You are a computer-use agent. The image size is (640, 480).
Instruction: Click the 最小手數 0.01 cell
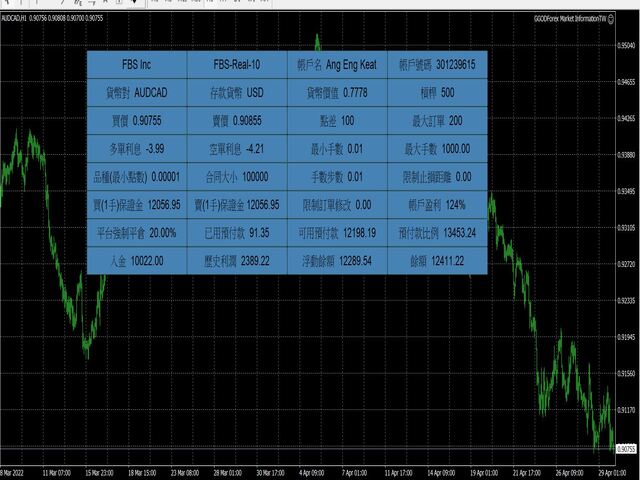(x=337, y=149)
